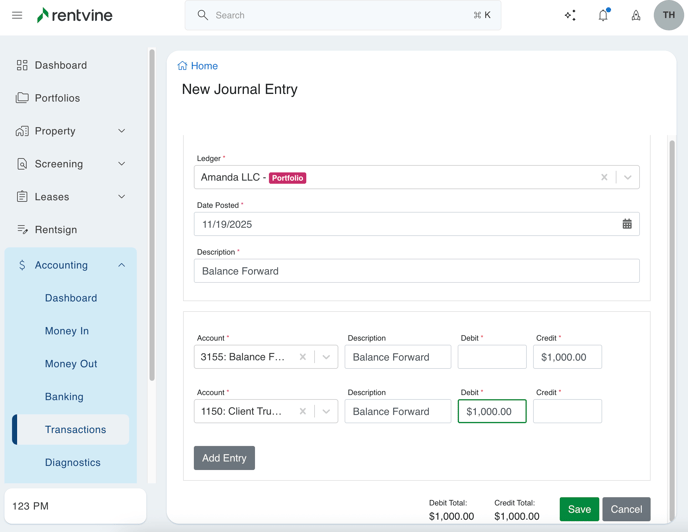Click the Description field with Balance Forward
This screenshot has height=532, width=688.
tap(416, 271)
